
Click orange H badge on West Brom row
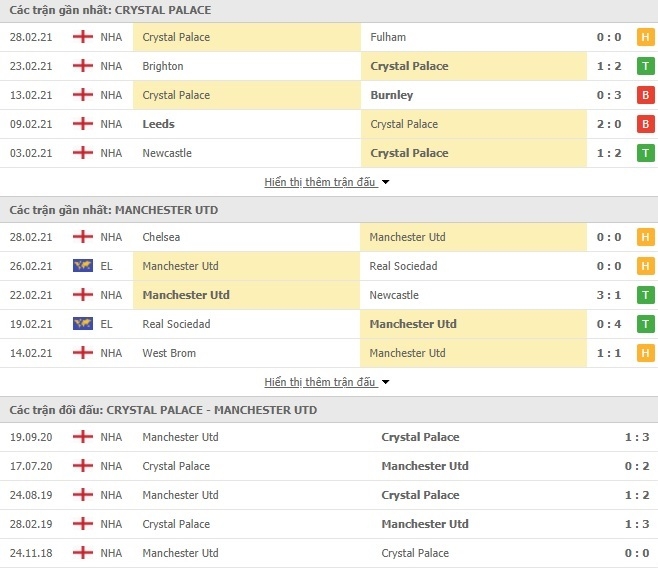[x=645, y=353]
